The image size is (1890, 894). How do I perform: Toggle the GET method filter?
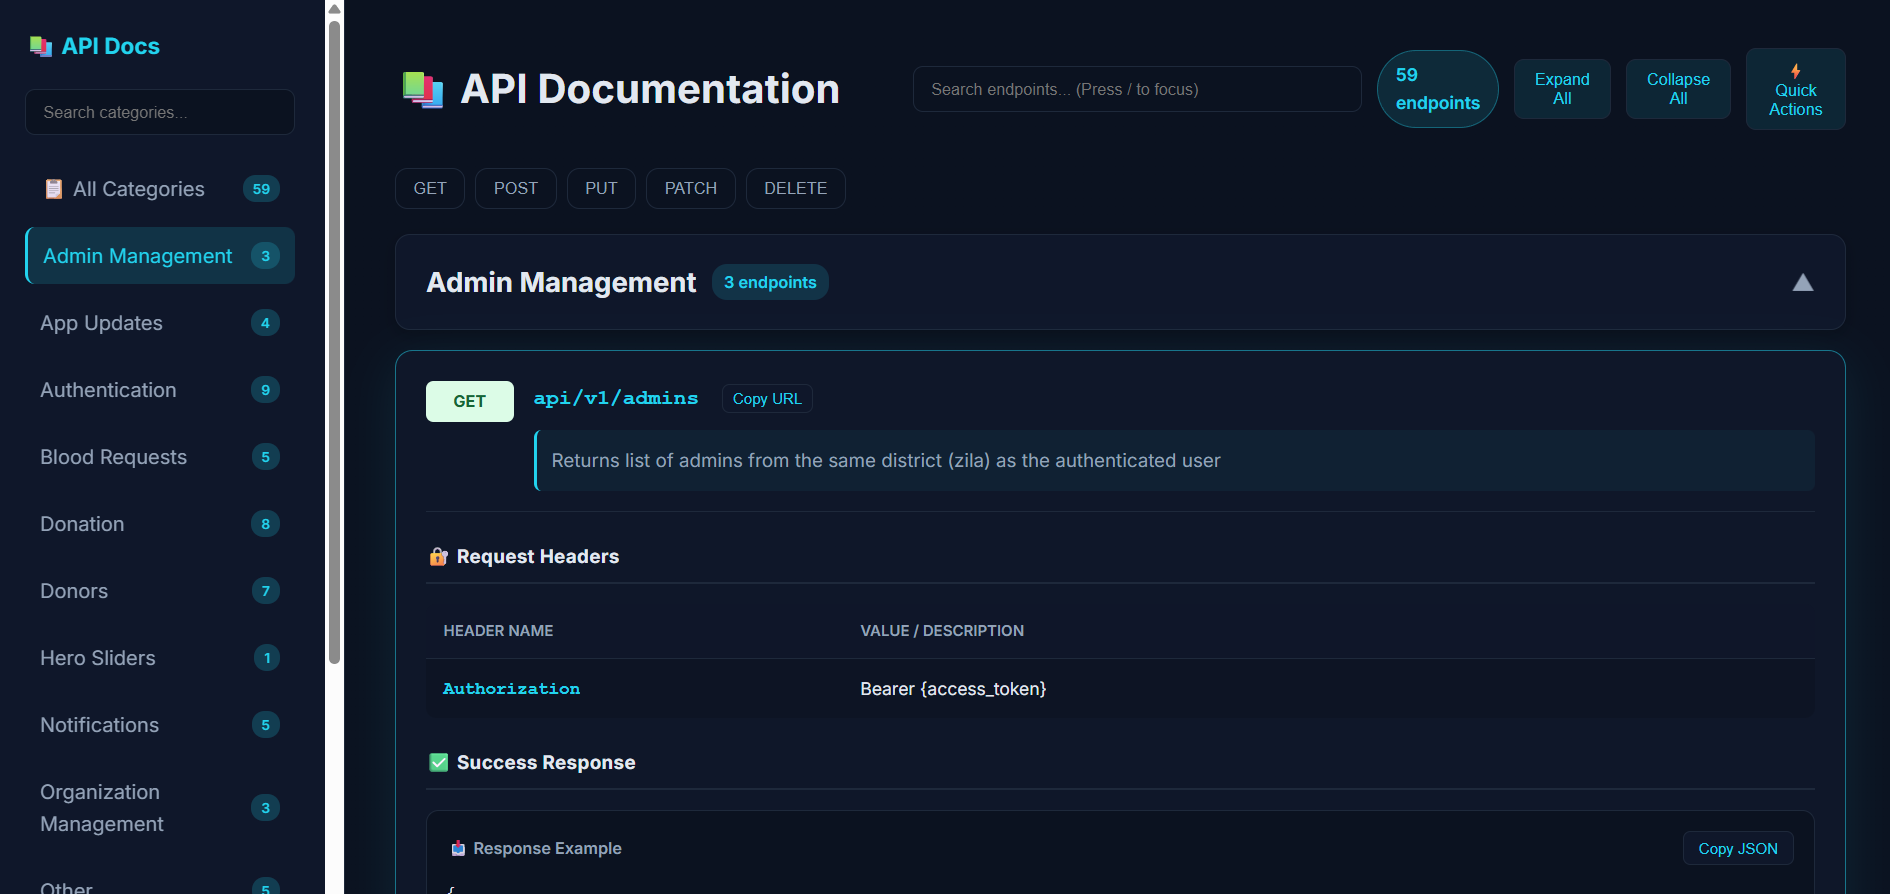(x=430, y=188)
